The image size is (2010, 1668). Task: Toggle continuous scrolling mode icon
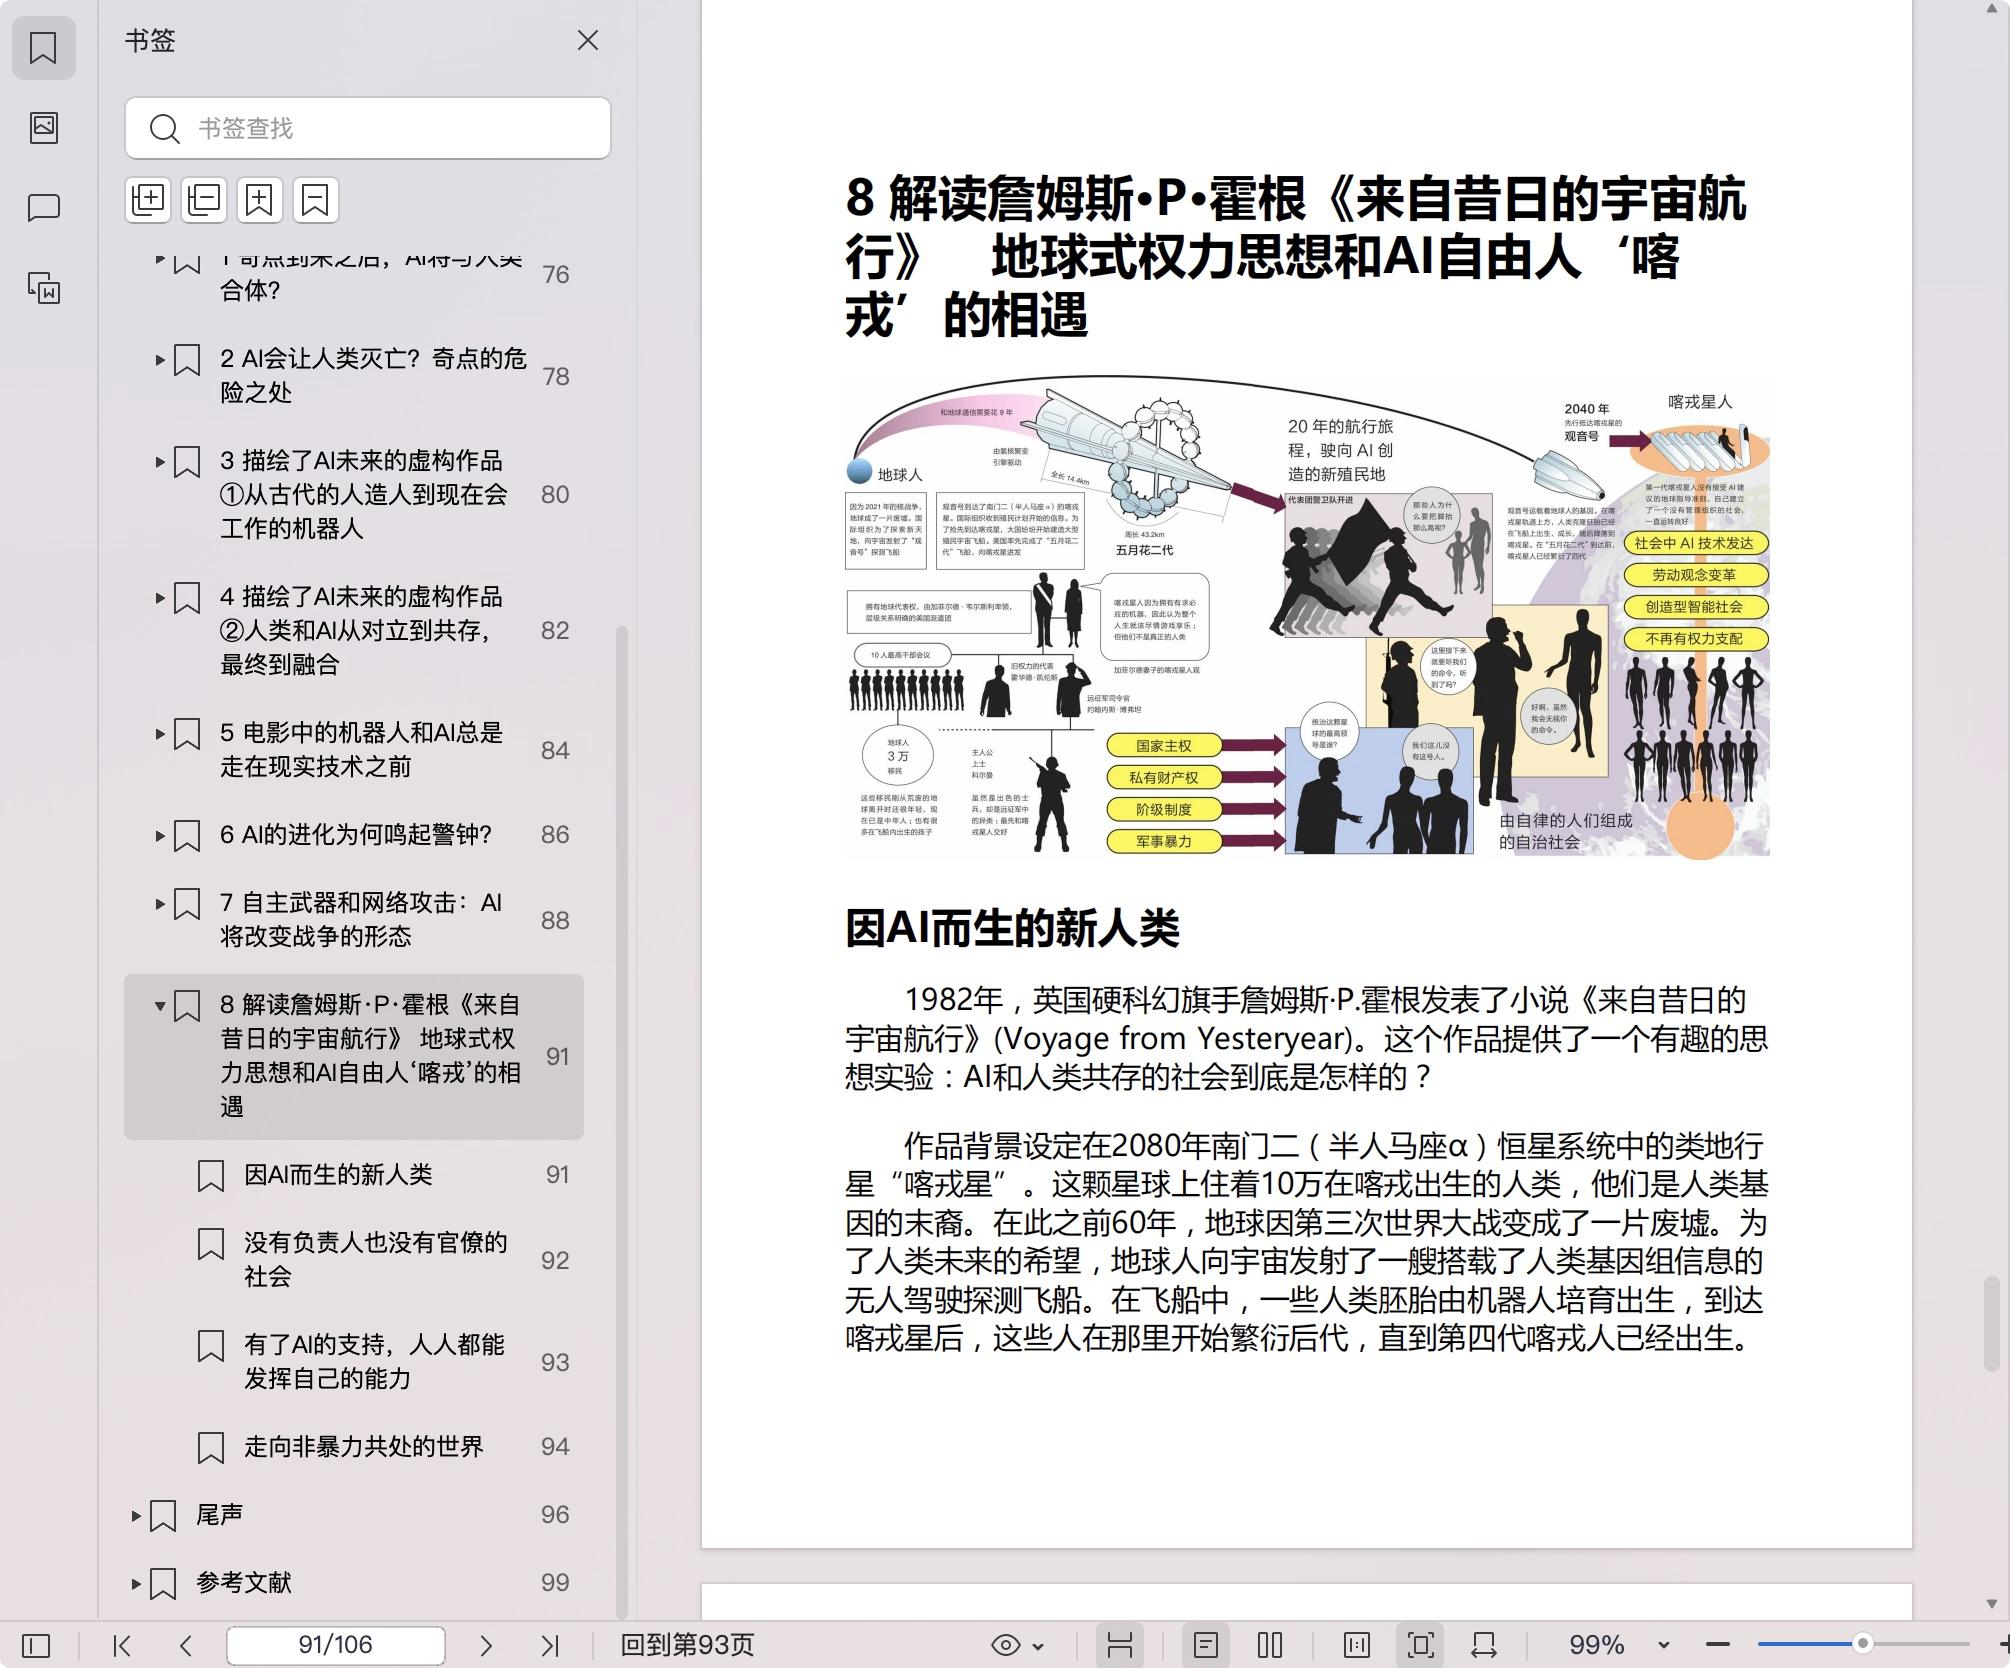coord(1120,1645)
